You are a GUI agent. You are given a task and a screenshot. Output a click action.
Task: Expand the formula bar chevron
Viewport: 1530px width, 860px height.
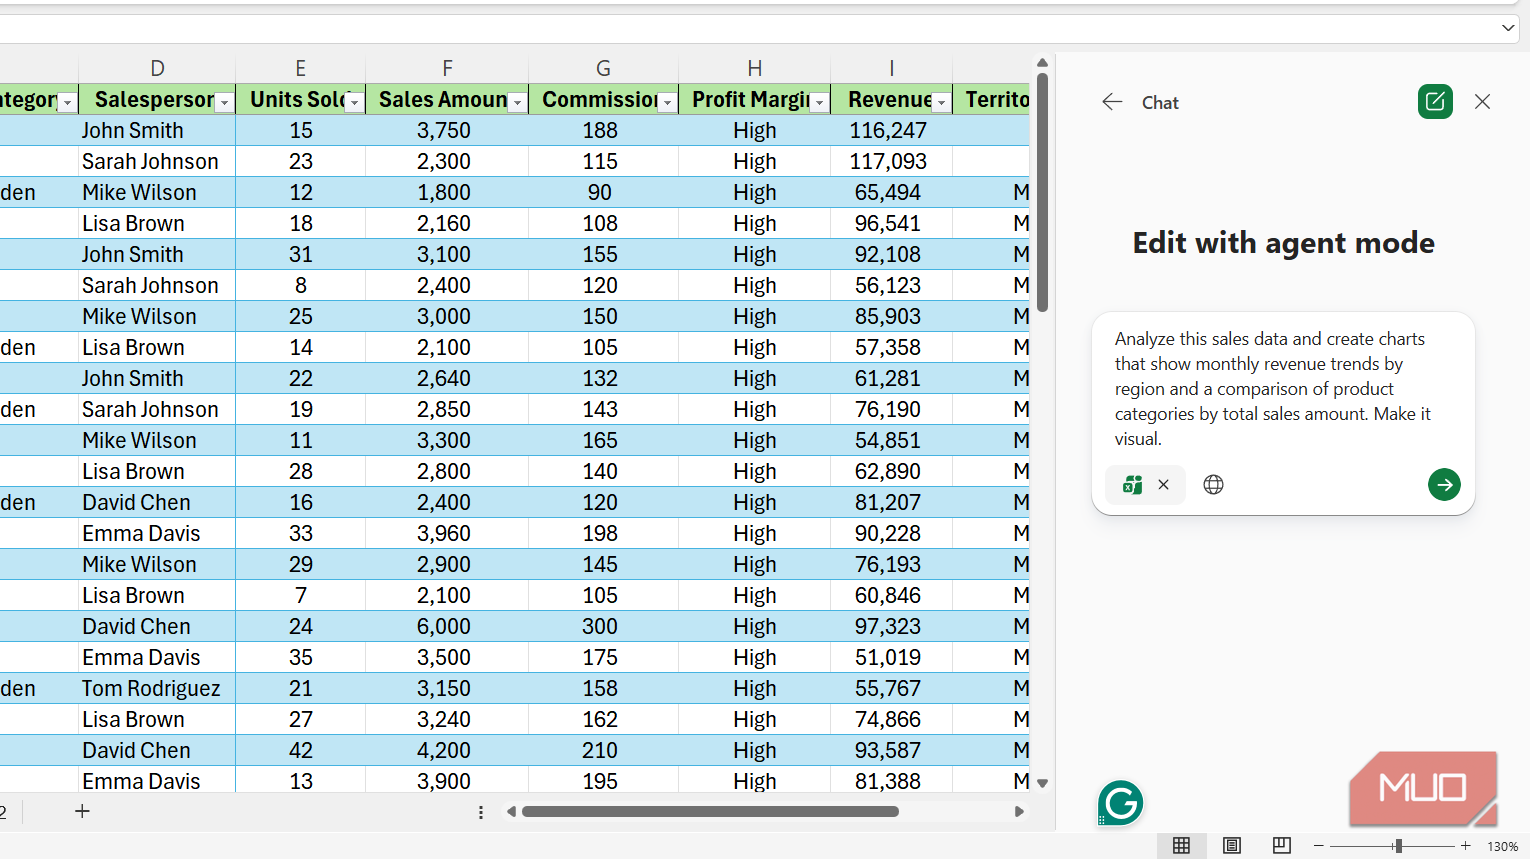pos(1508,28)
